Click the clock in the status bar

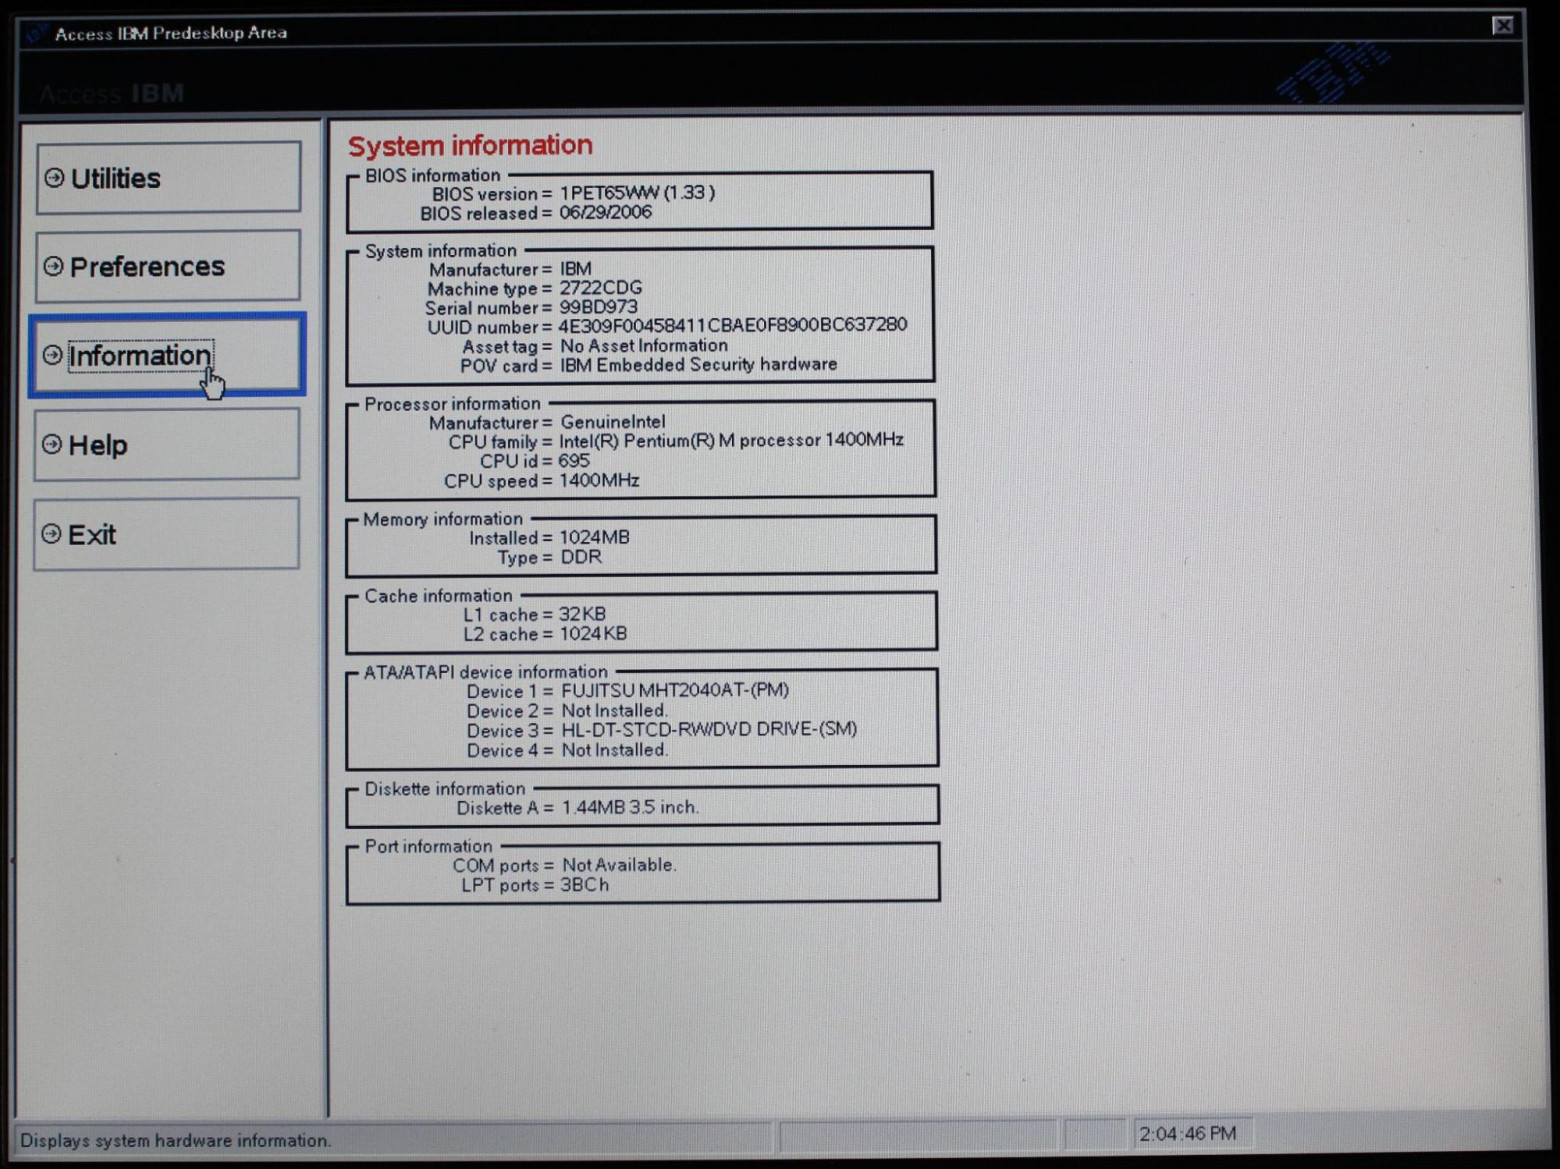(x=1187, y=1134)
